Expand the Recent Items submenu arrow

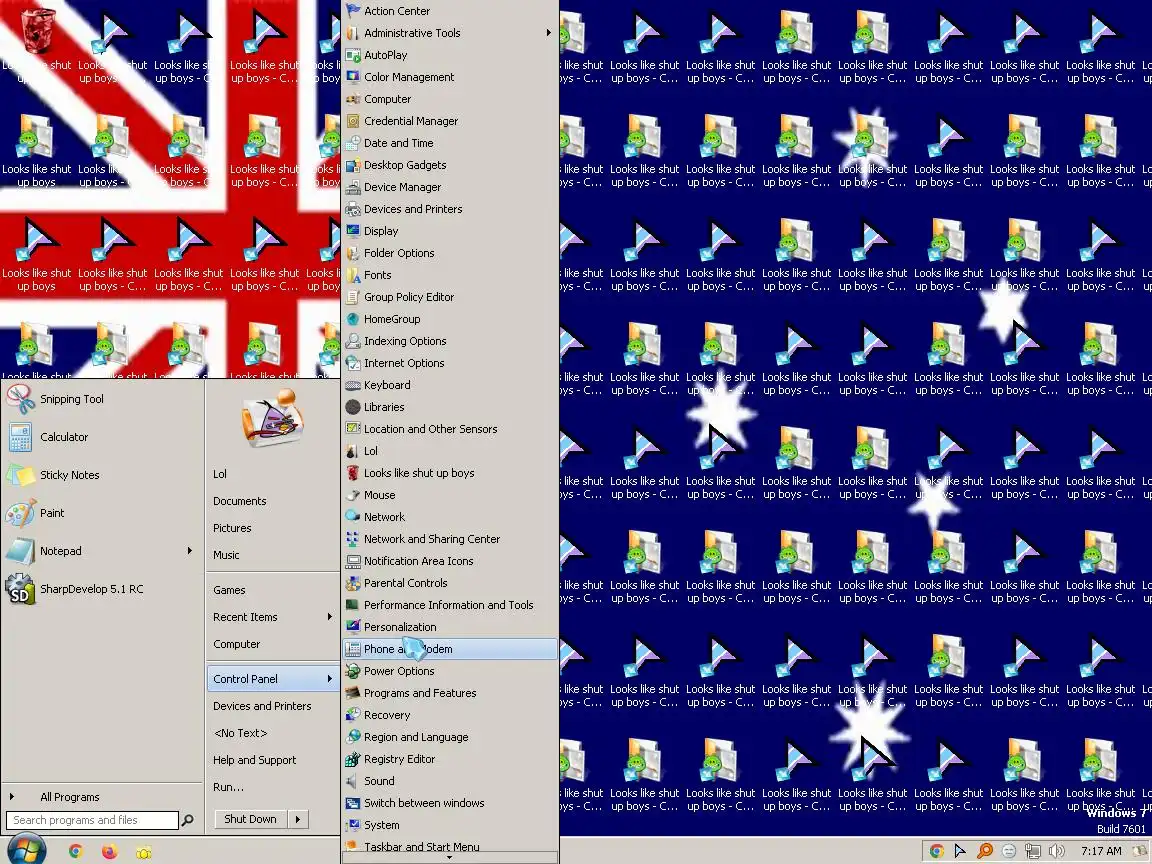point(330,617)
